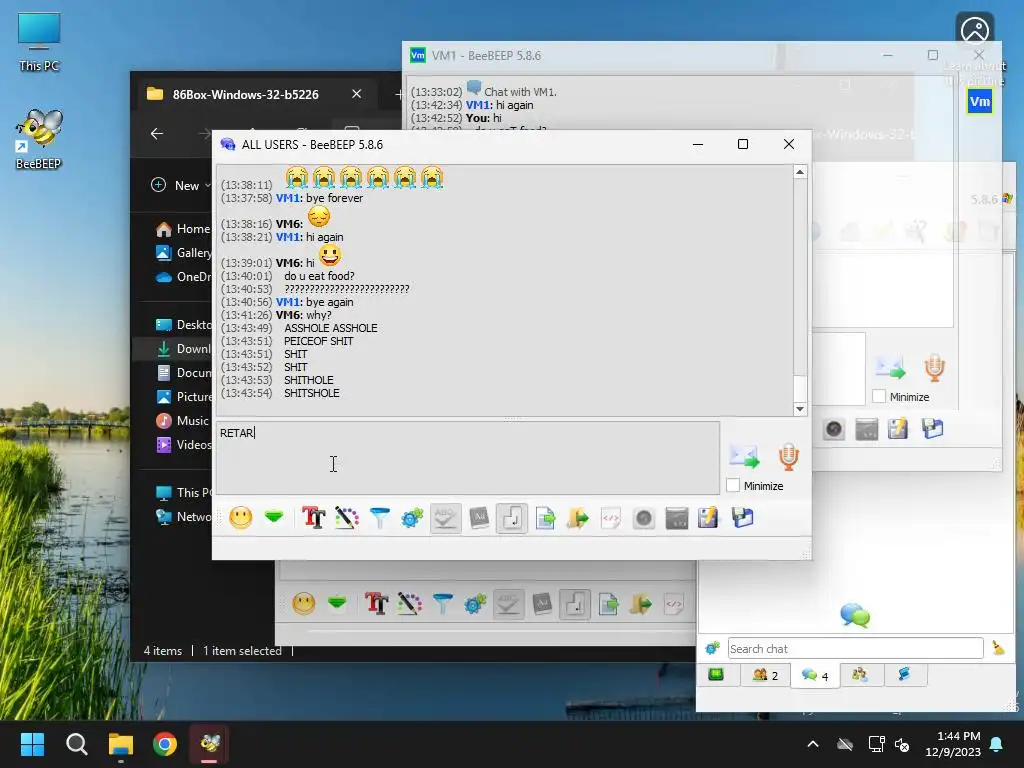Click chat bubbles icon in BeeBEEP main window
The height and width of the screenshot is (768, 1024).
[x=855, y=615]
